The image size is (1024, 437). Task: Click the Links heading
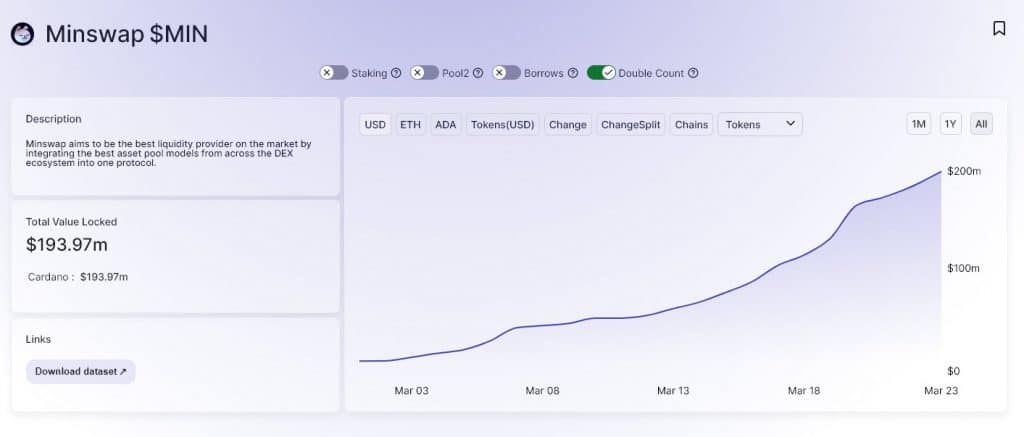pyautogui.click(x=38, y=339)
